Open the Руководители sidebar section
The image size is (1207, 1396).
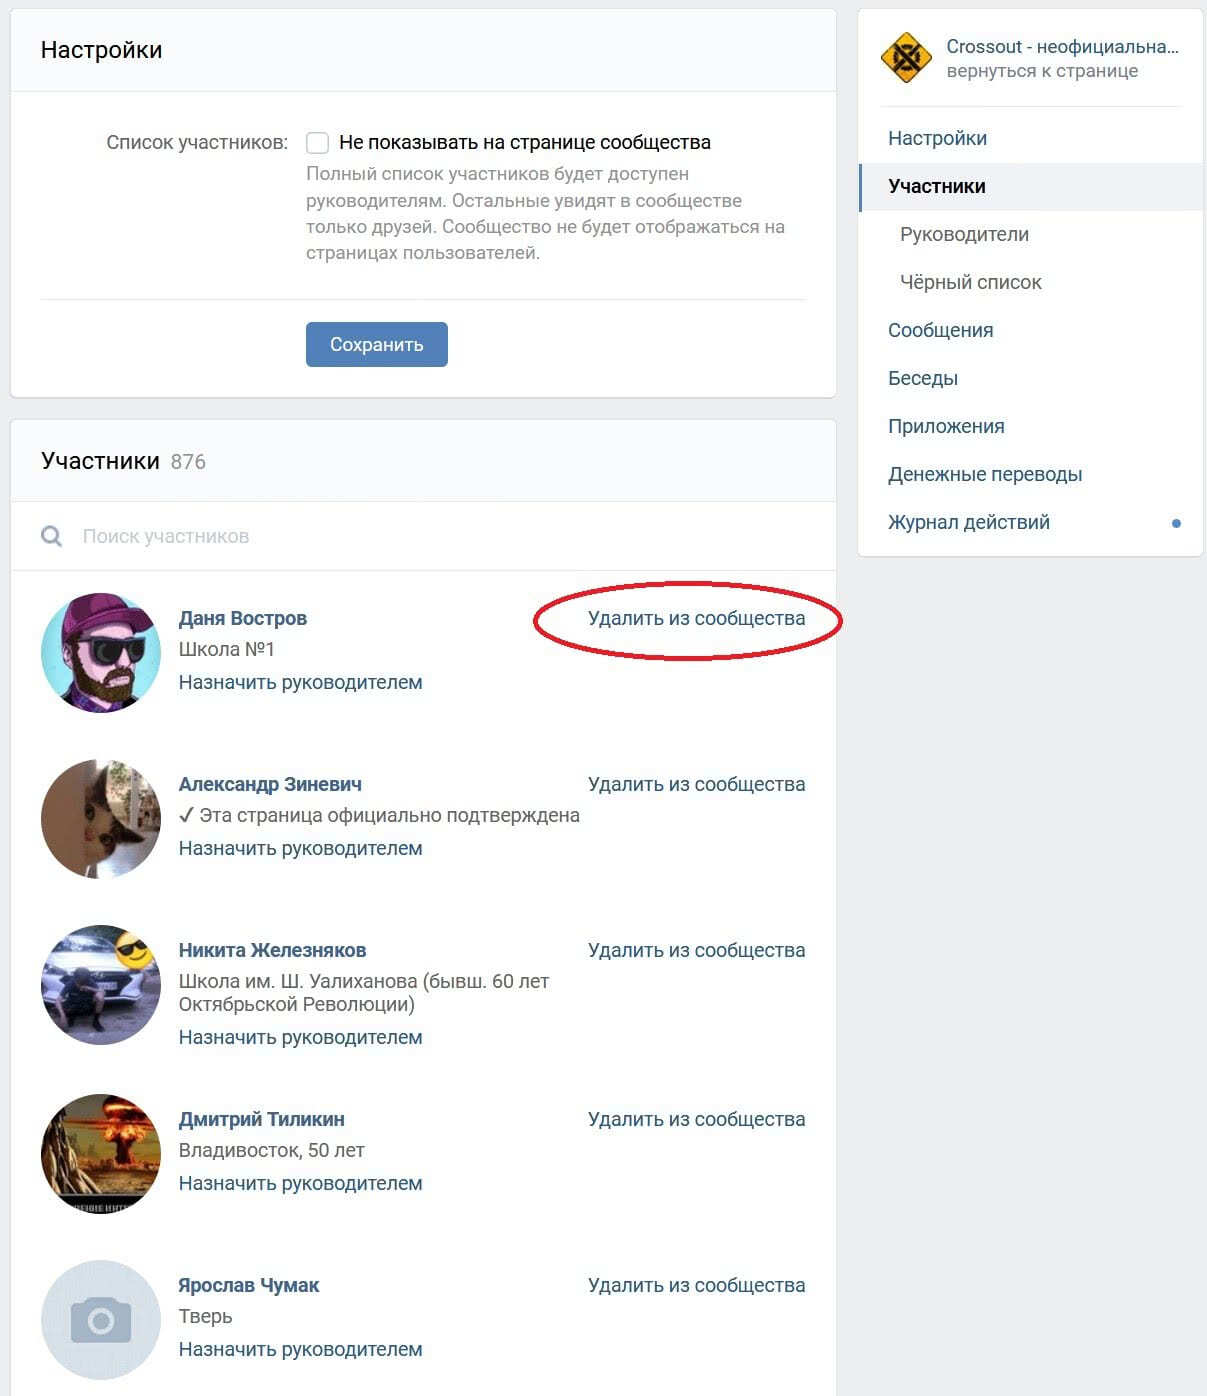point(964,235)
